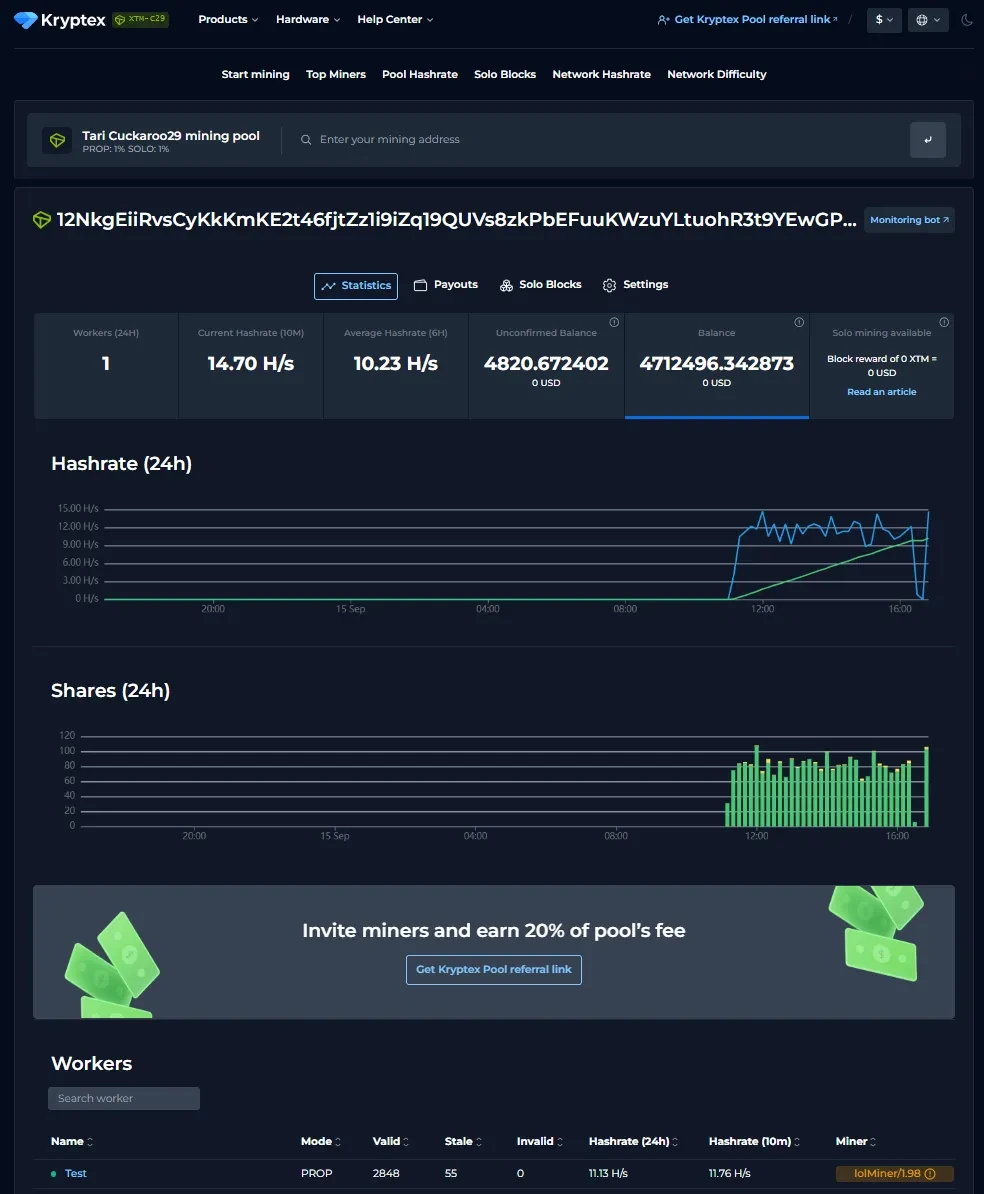Expand the Products menu
Viewport: 984px width, 1194px height.
[x=228, y=20]
